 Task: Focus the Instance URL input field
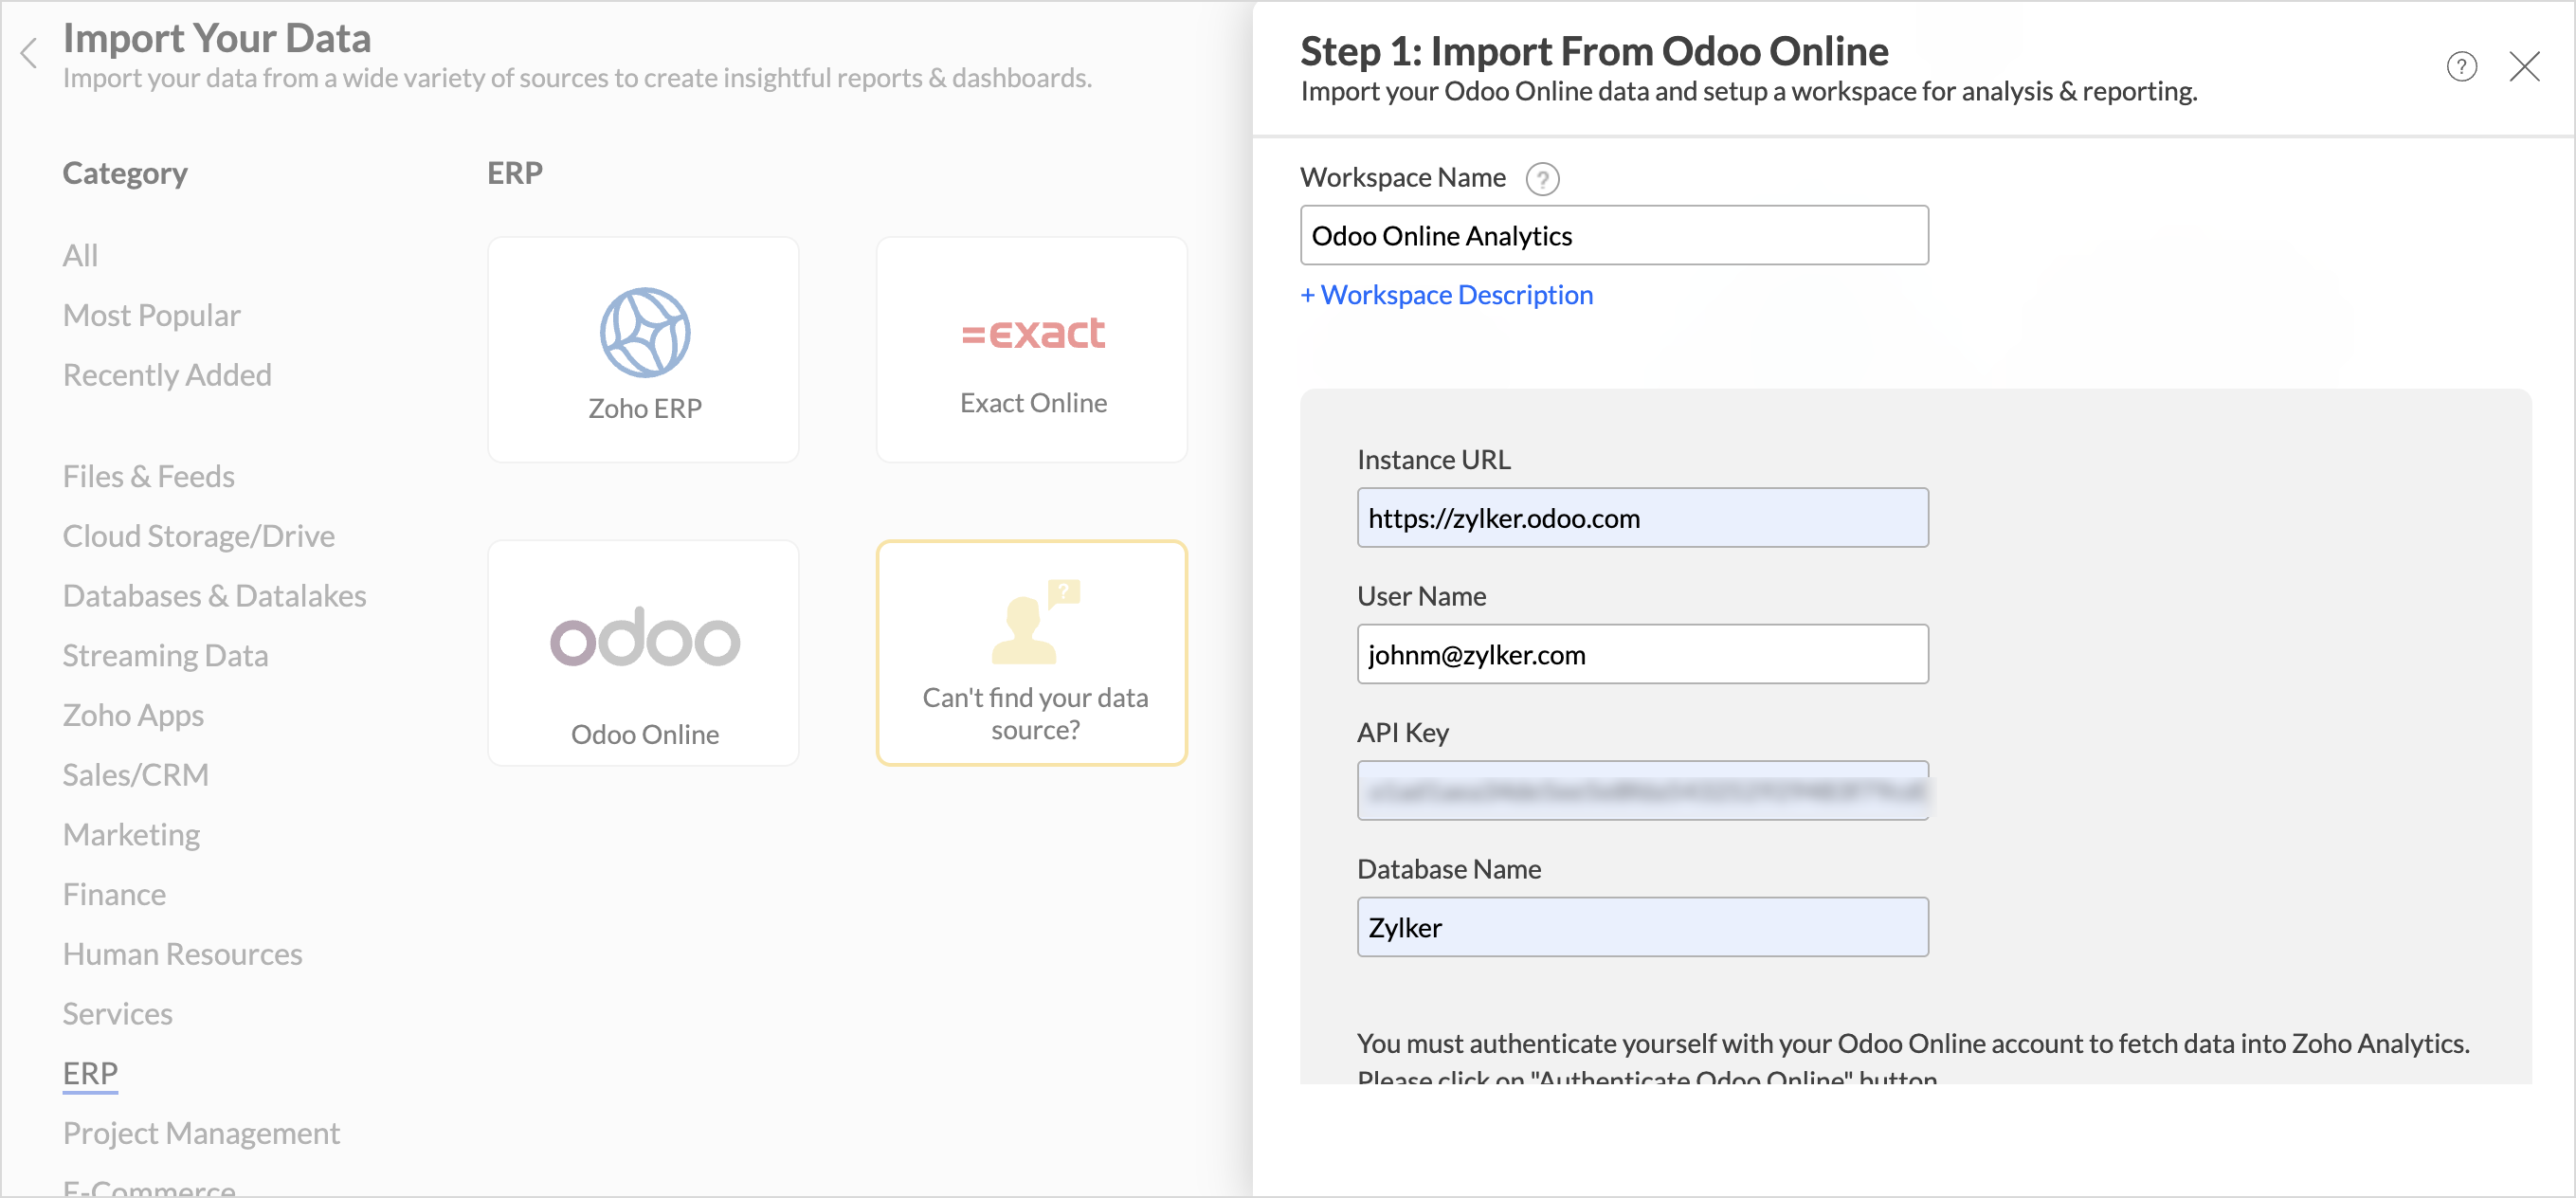click(1641, 518)
